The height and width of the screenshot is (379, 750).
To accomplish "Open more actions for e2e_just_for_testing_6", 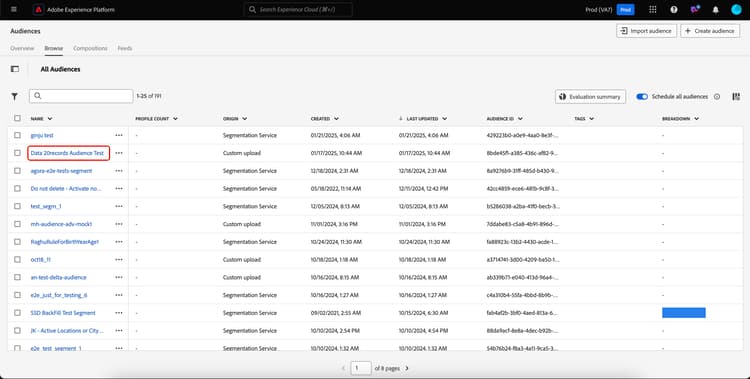I will (x=119, y=295).
